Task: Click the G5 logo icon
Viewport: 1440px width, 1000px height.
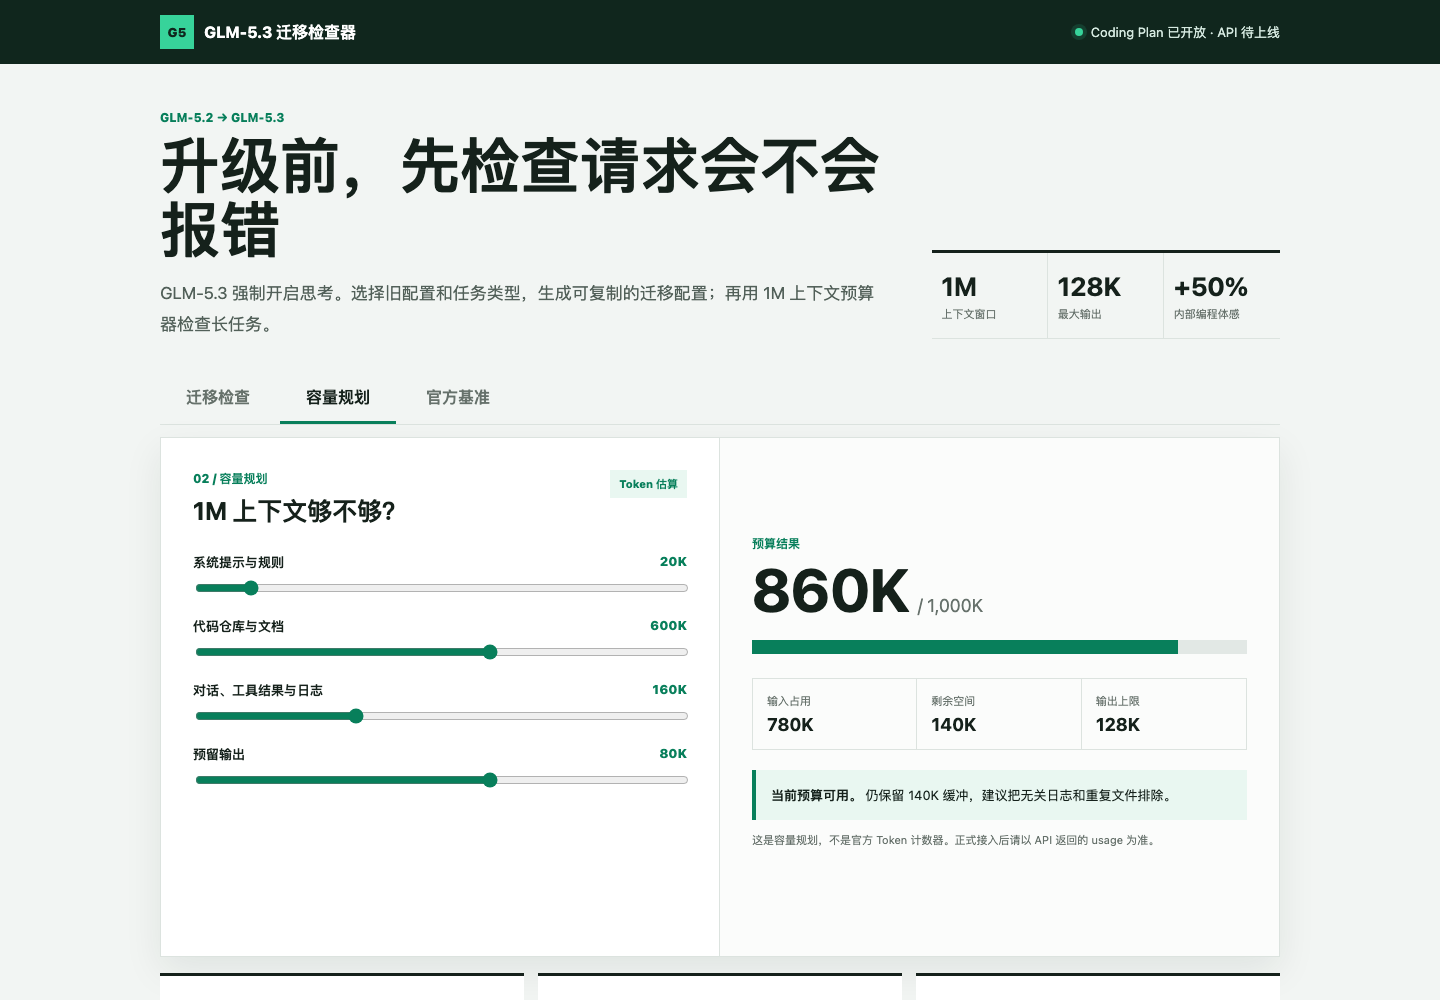Action: 177,32
